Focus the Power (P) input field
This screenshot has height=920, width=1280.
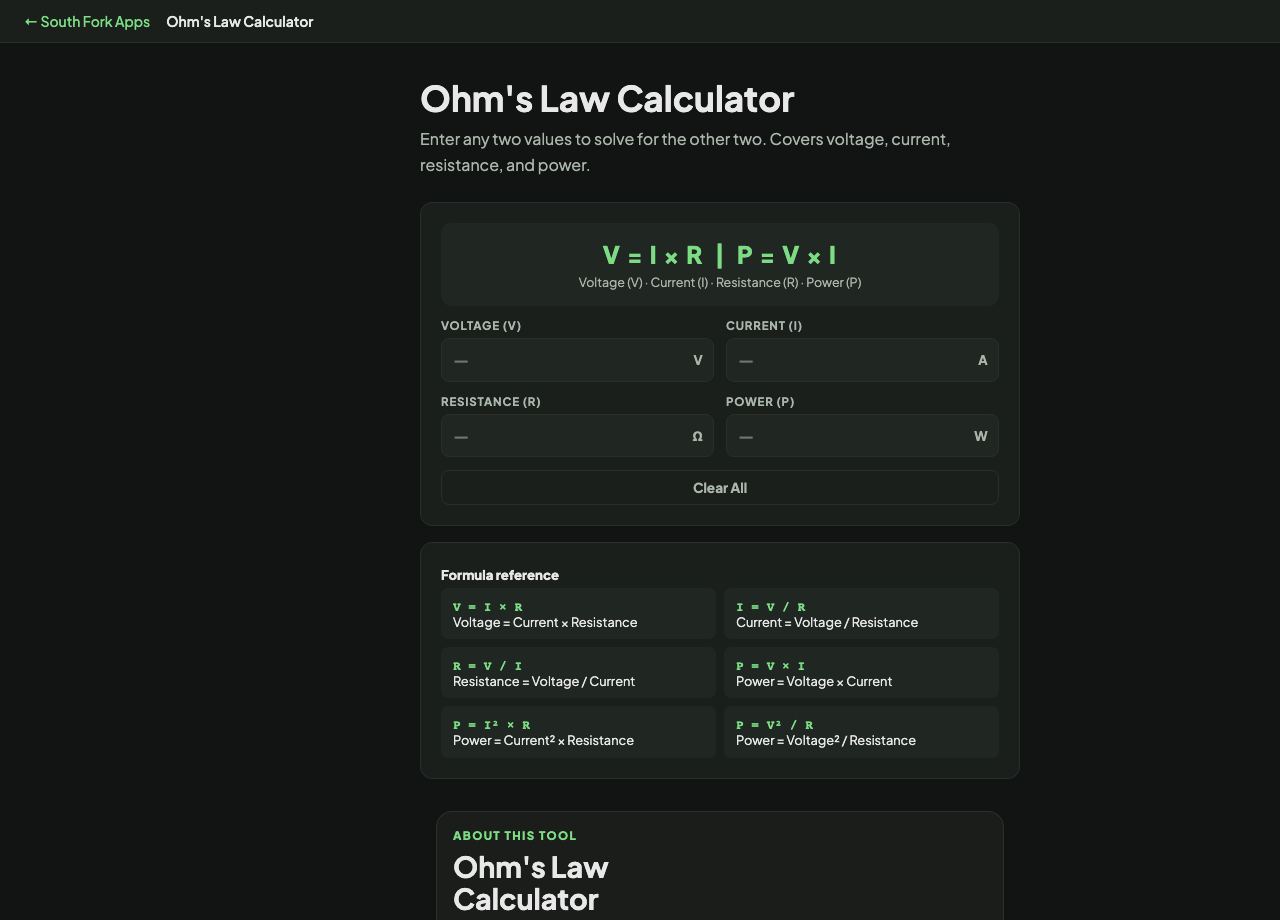click(x=862, y=436)
